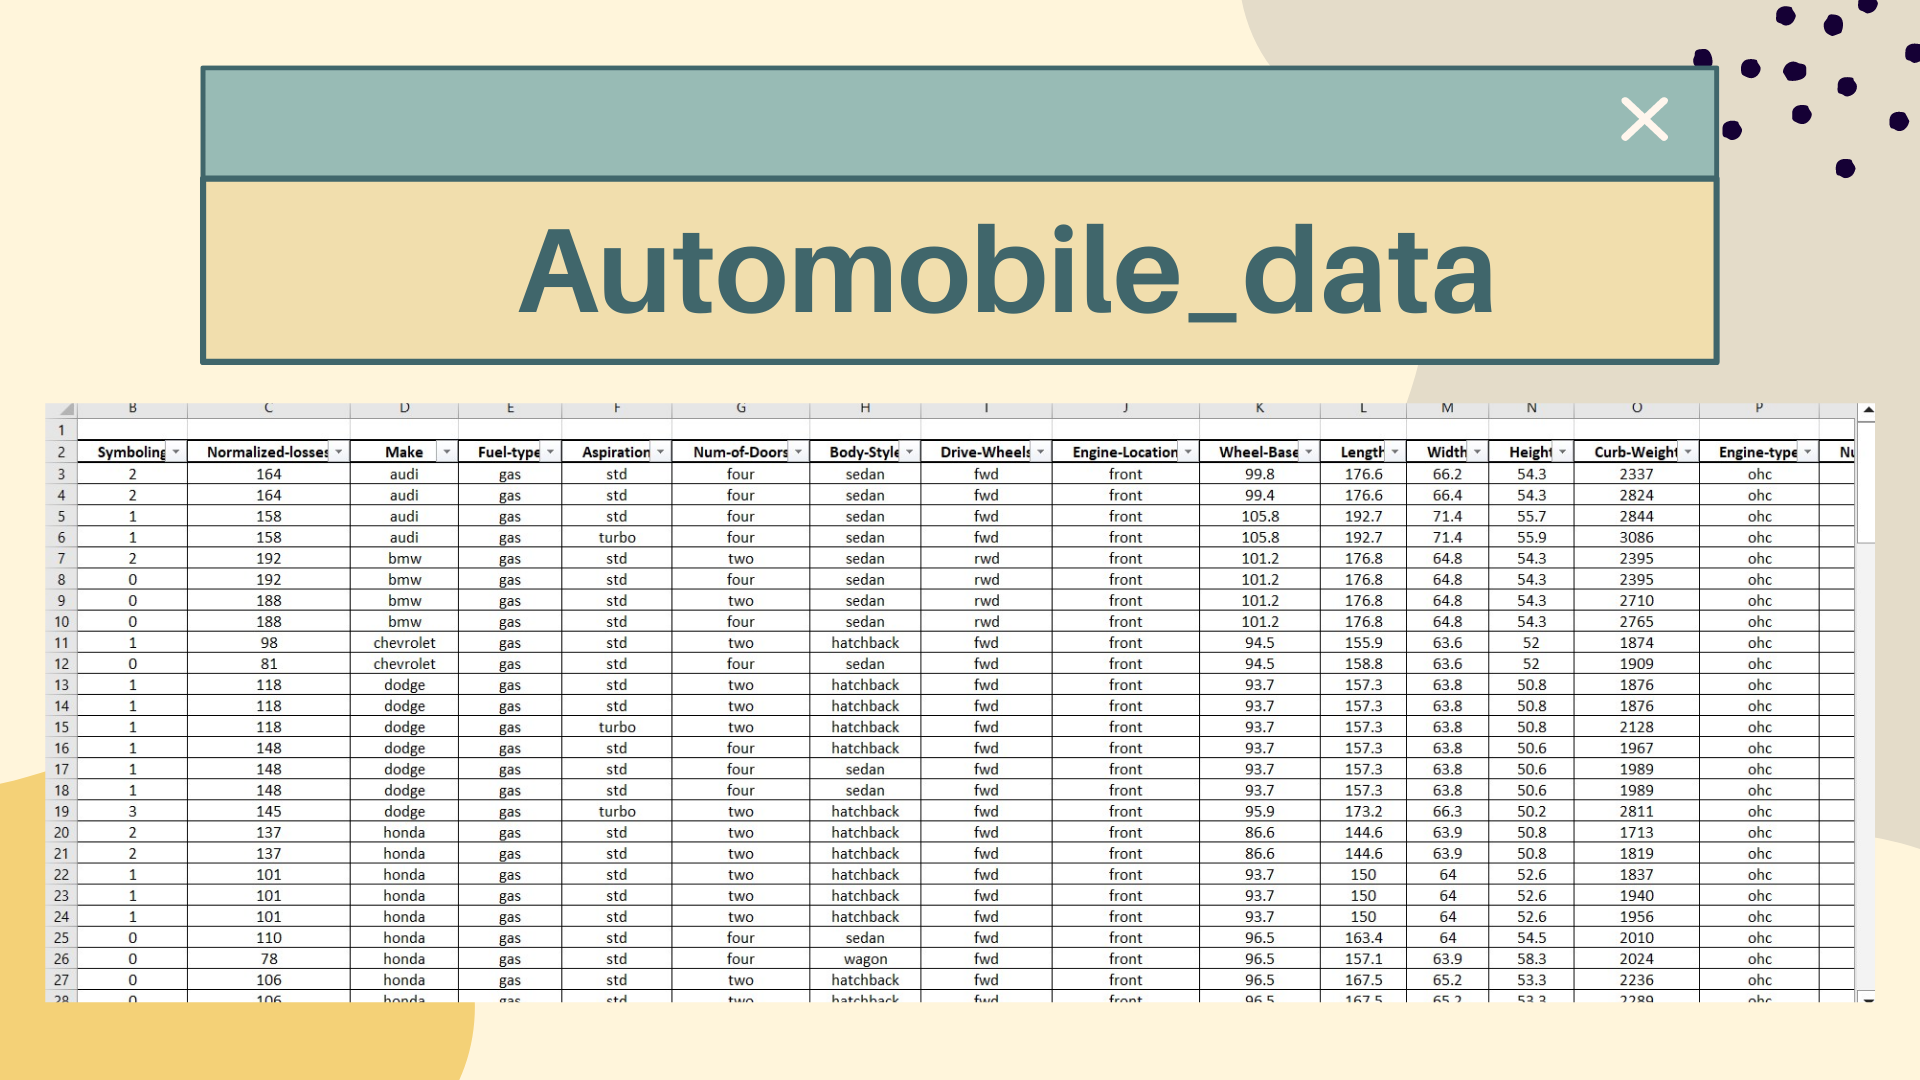This screenshot has width=1920, height=1080.
Task: Click the '65.2' width cell in row 27
Action: pyautogui.click(x=1447, y=980)
